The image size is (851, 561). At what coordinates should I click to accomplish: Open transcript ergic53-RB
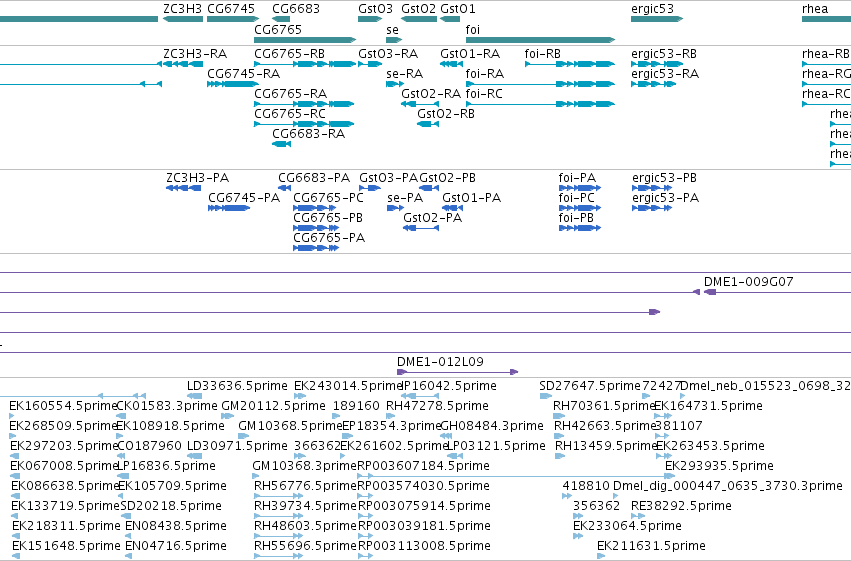[x=657, y=64]
